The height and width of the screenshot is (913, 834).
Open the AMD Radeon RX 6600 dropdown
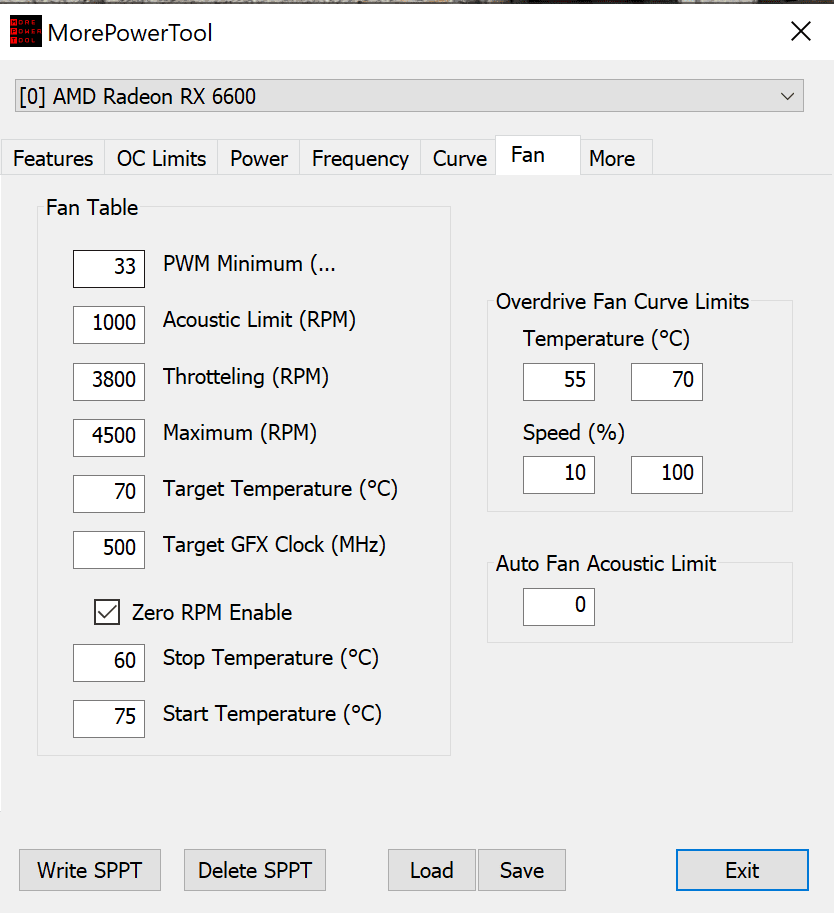pos(410,97)
